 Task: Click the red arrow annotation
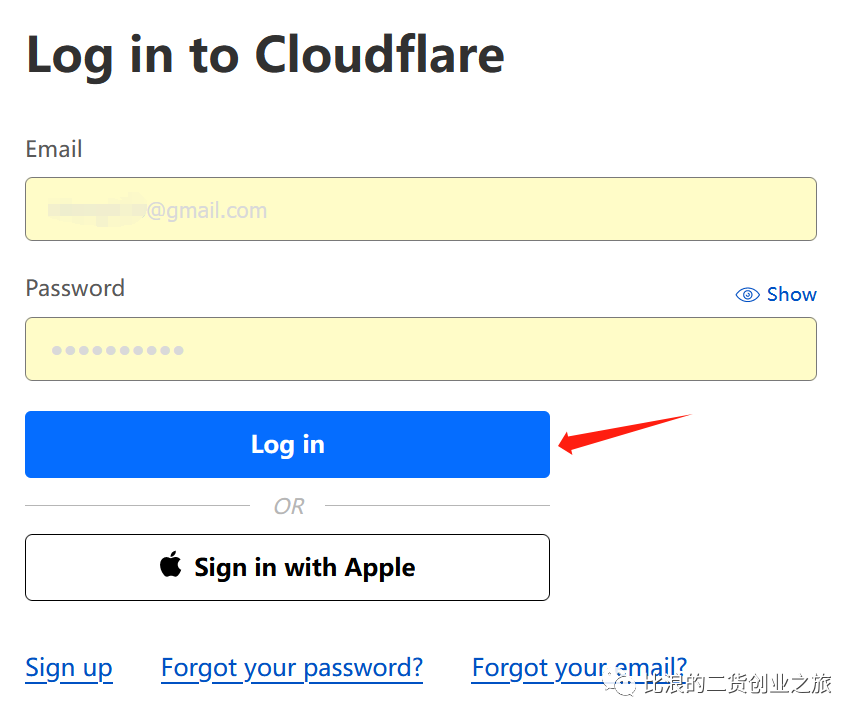(x=625, y=433)
